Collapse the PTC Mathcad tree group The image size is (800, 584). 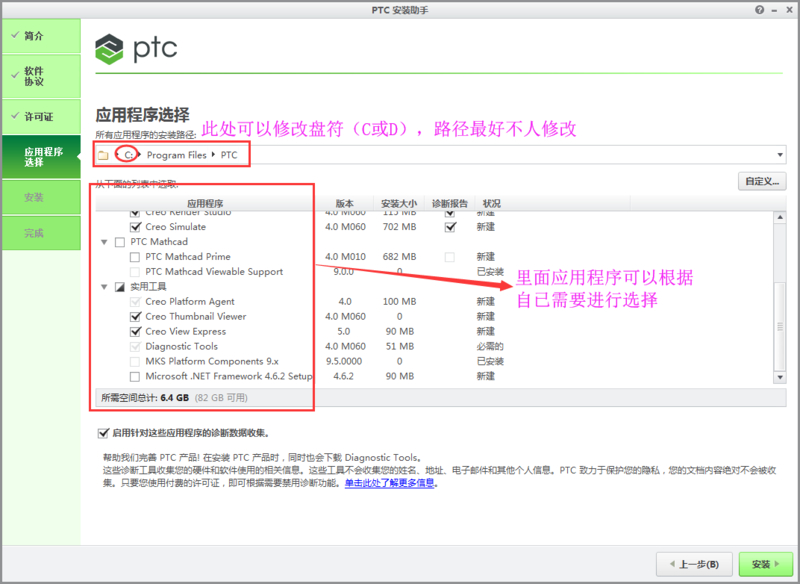pyautogui.click(x=104, y=242)
